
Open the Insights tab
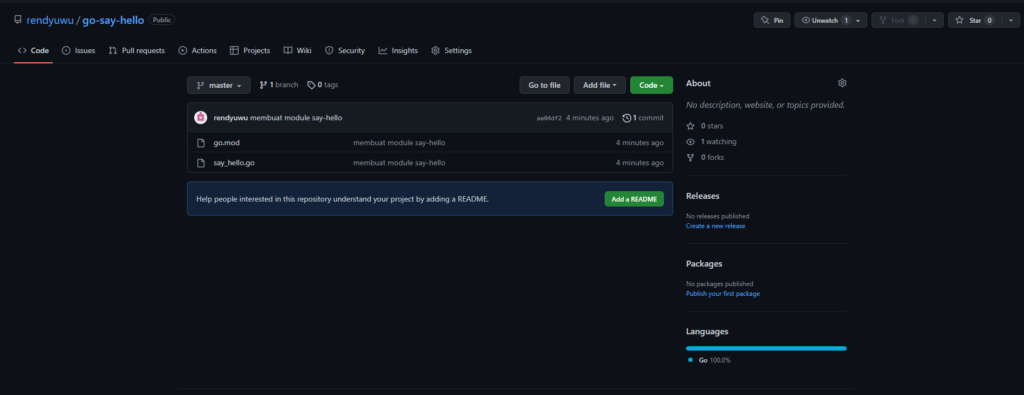pyautogui.click(x=398, y=50)
